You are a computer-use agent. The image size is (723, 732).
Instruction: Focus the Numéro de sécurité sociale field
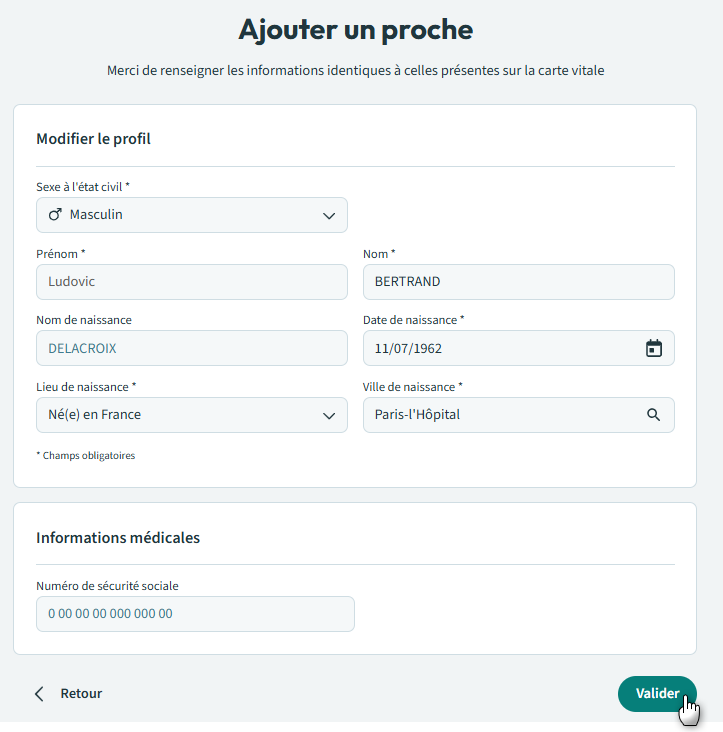tap(195, 614)
